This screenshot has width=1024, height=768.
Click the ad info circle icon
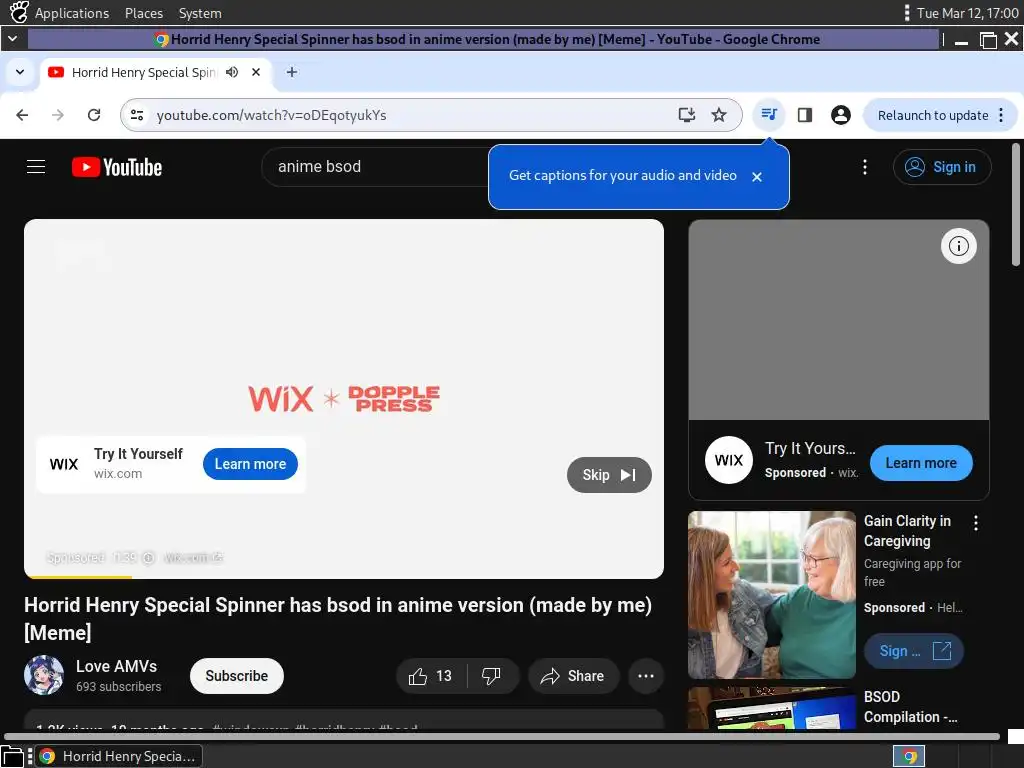[959, 246]
